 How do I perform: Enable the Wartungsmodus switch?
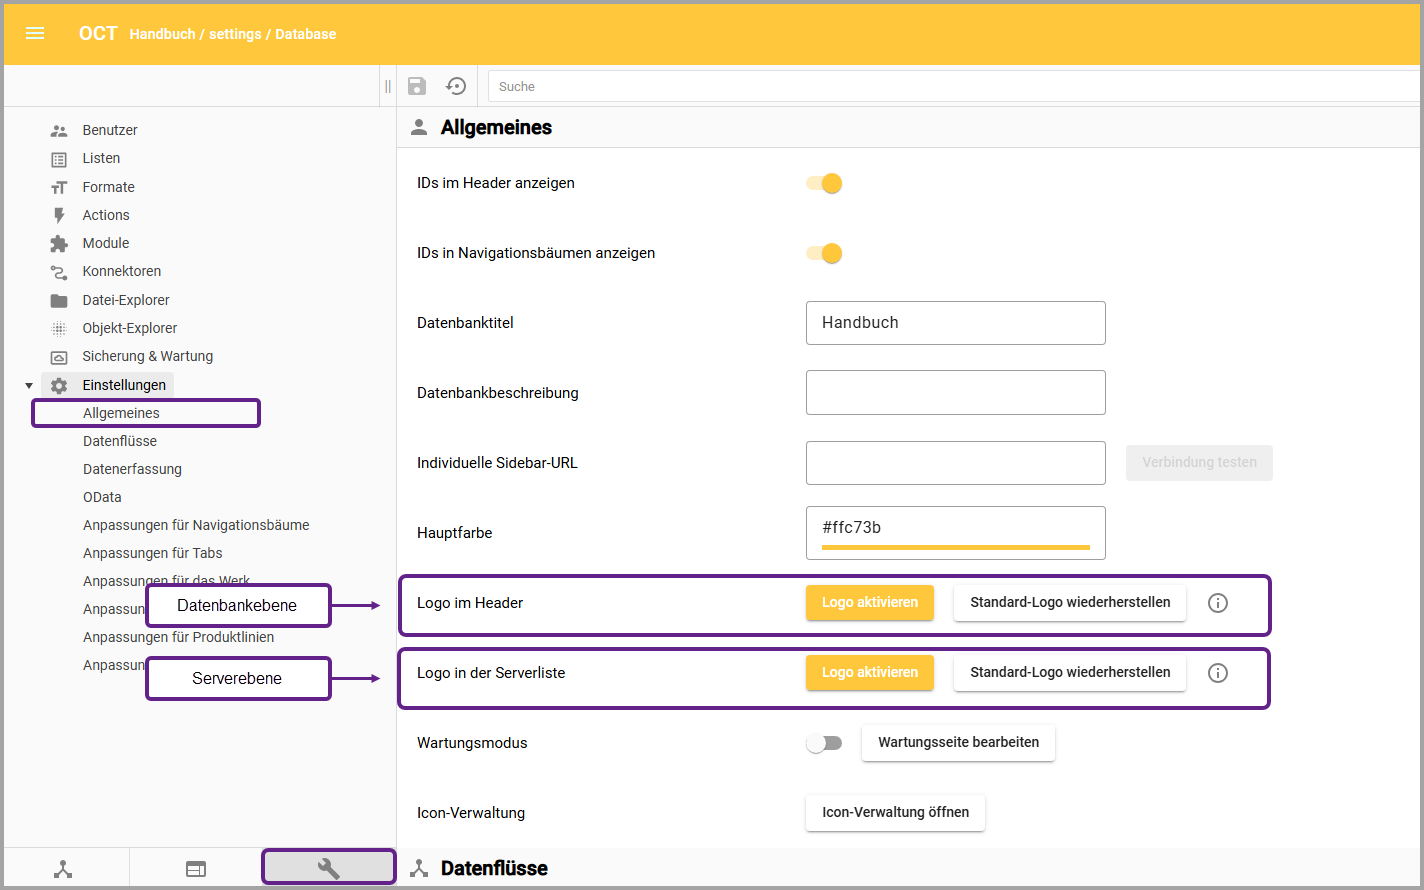(824, 743)
